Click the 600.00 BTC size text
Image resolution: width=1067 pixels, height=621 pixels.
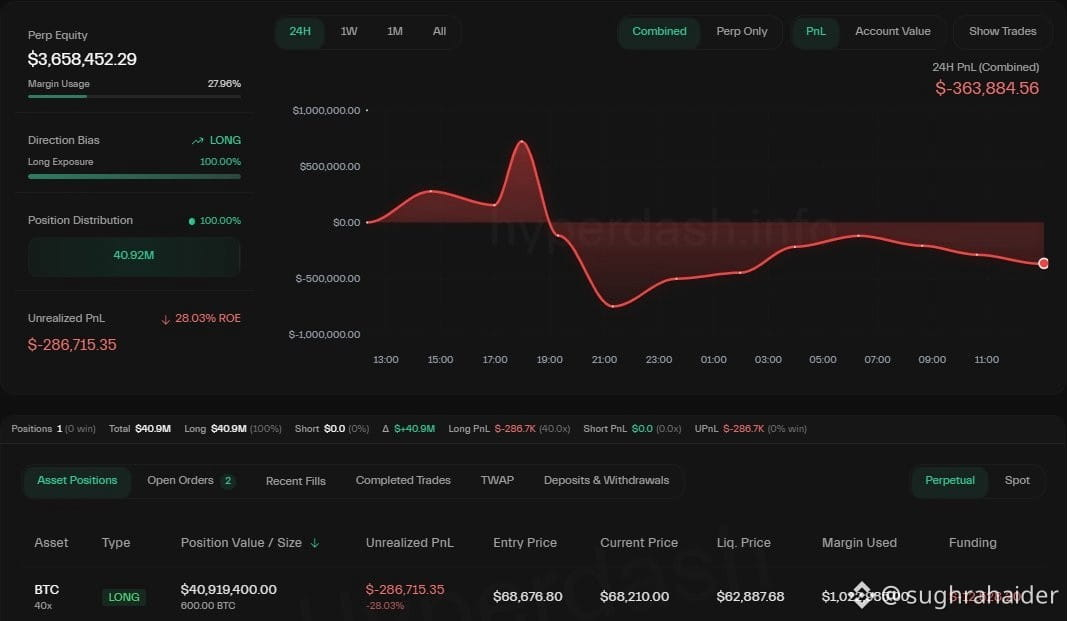coord(208,605)
